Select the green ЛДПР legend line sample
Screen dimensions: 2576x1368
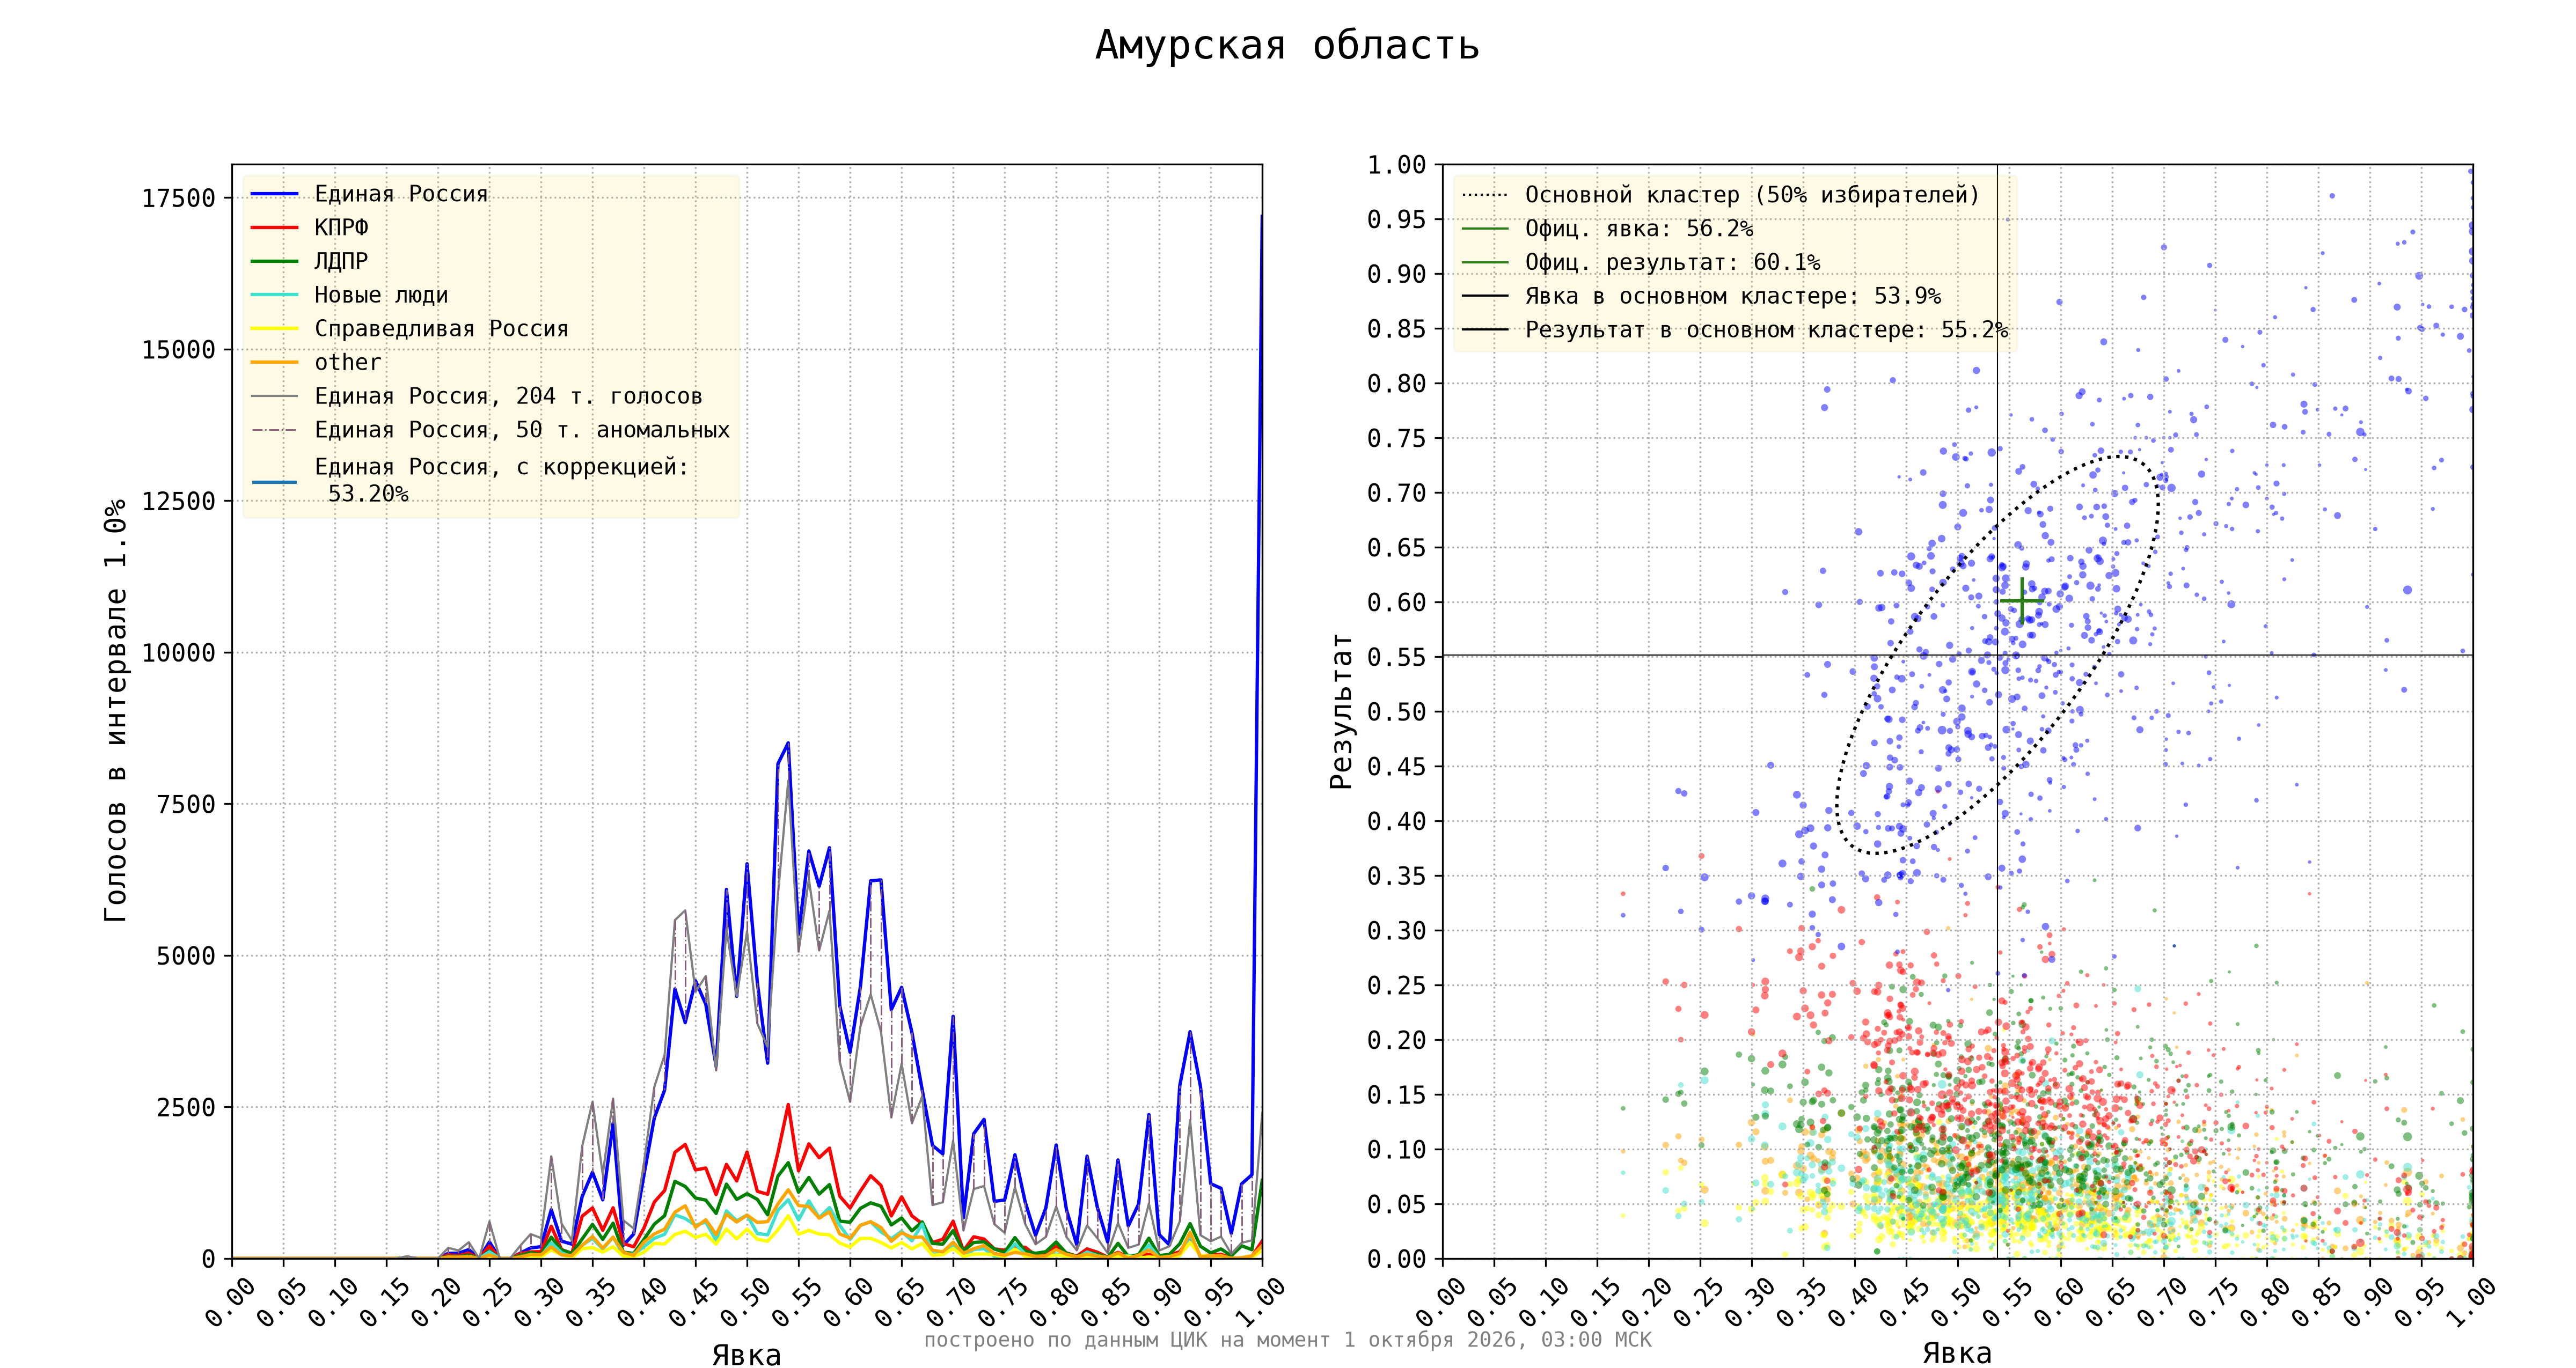tap(275, 261)
